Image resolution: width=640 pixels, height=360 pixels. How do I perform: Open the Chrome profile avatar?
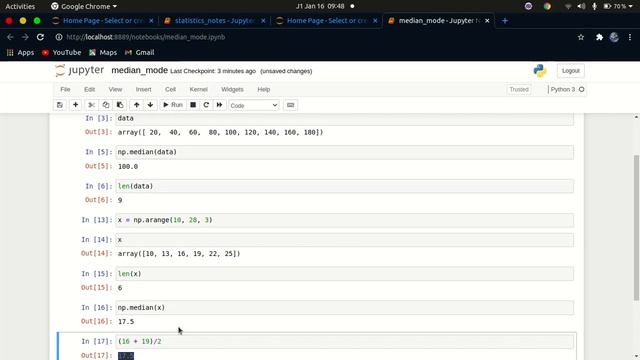point(614,37)
